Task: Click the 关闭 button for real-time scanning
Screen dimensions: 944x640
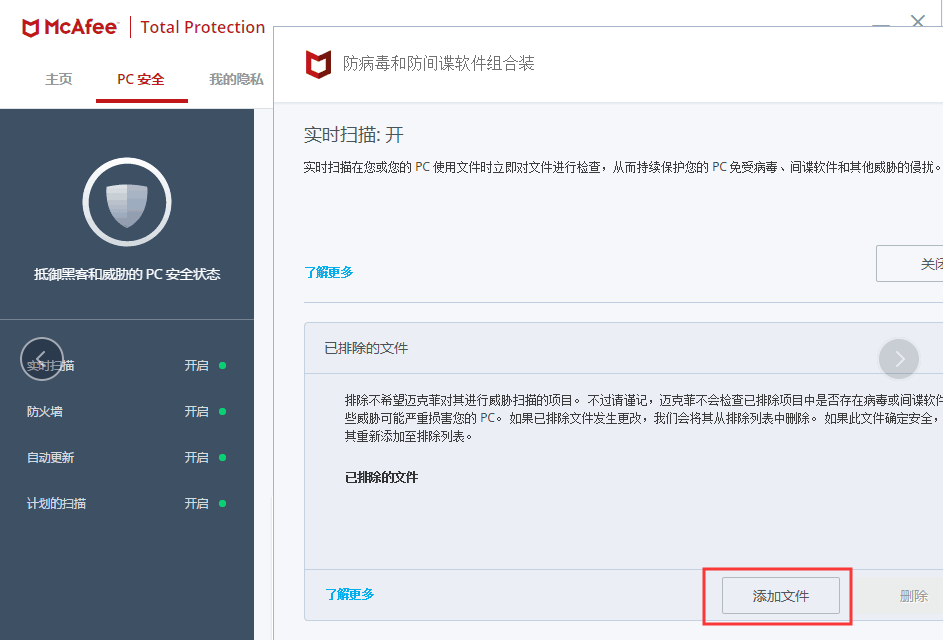Action: click(x=910, y=264)
